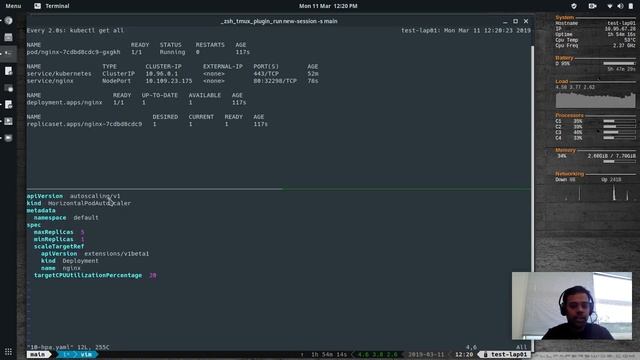Click the 'Deployment' kind value in vim
The image size is (640, 360).
pyautogui.click(x=80, y=261)
